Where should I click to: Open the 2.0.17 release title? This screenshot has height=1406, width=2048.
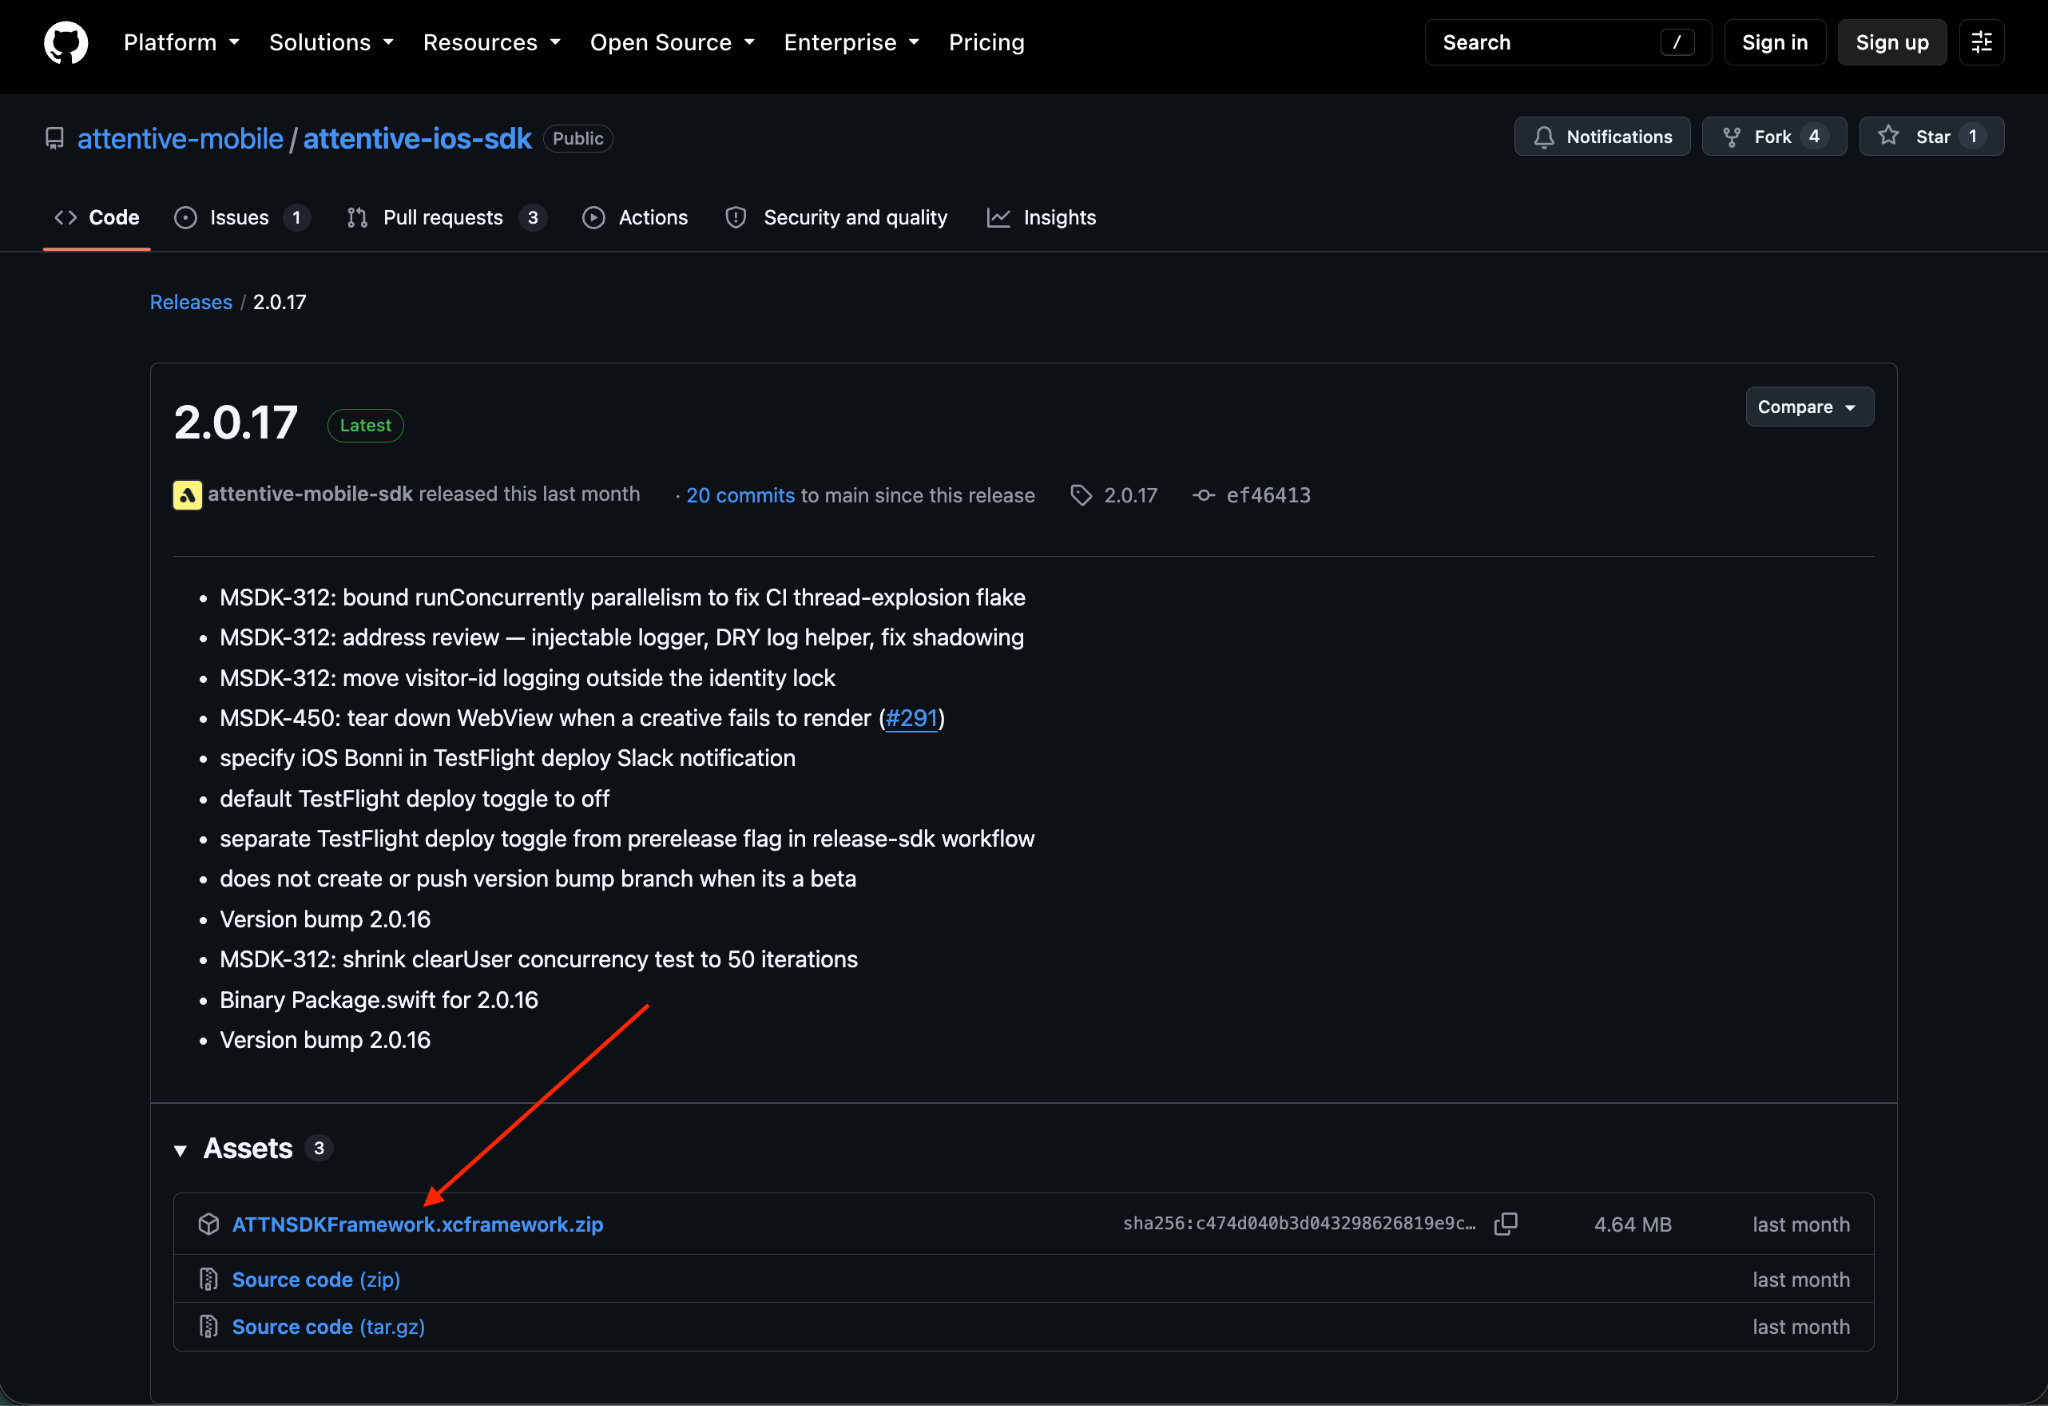tap(236, 423)
